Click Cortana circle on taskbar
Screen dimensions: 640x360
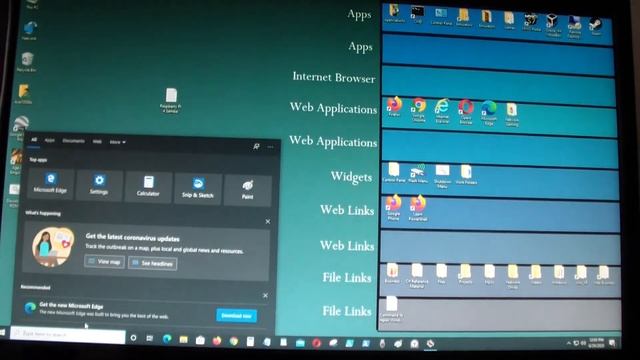(x=133, y=338)
